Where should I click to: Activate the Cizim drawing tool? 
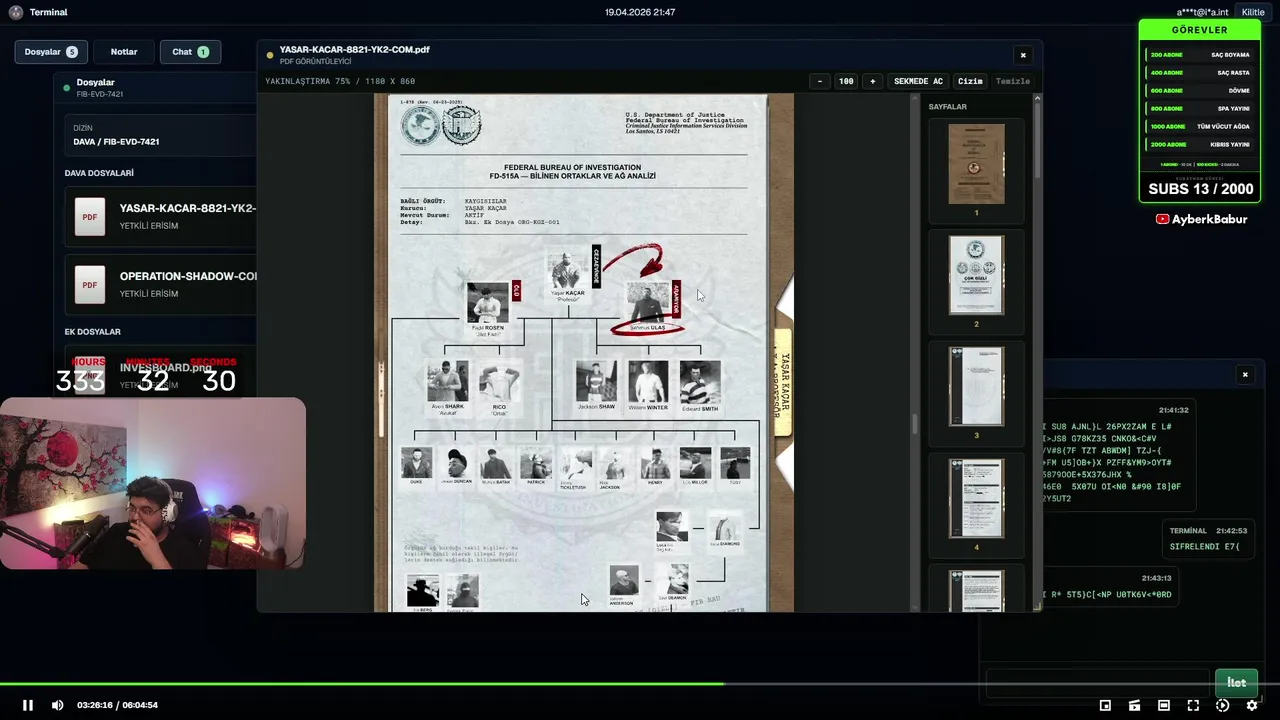pos(970,81)
